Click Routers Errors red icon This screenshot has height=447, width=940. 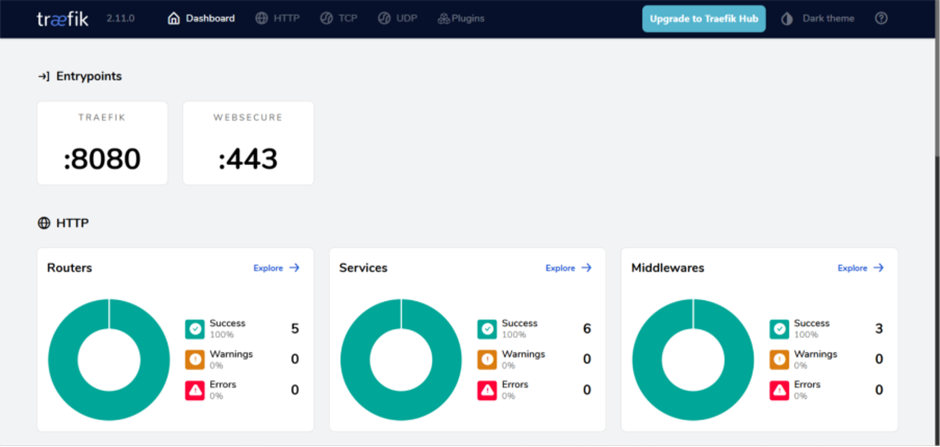[x=195, y=390]
